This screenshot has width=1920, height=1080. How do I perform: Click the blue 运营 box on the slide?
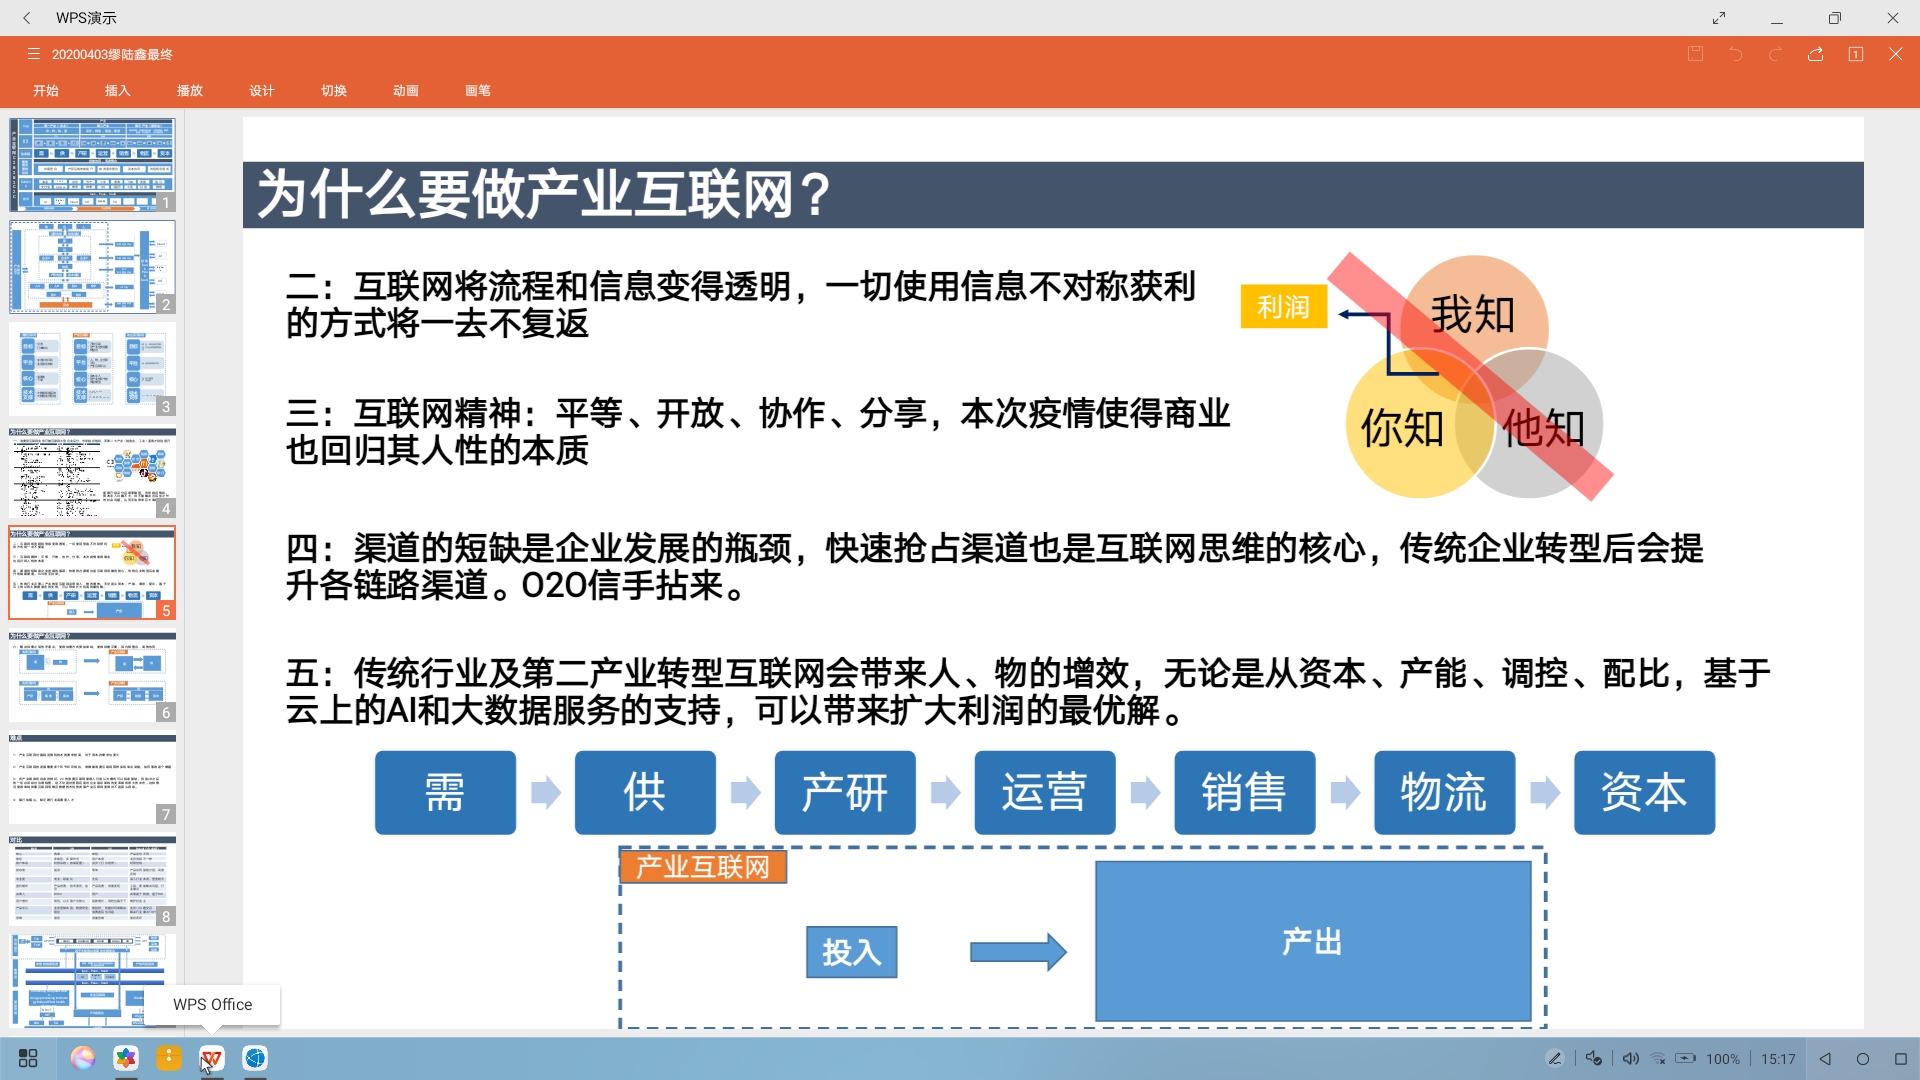1044,792
